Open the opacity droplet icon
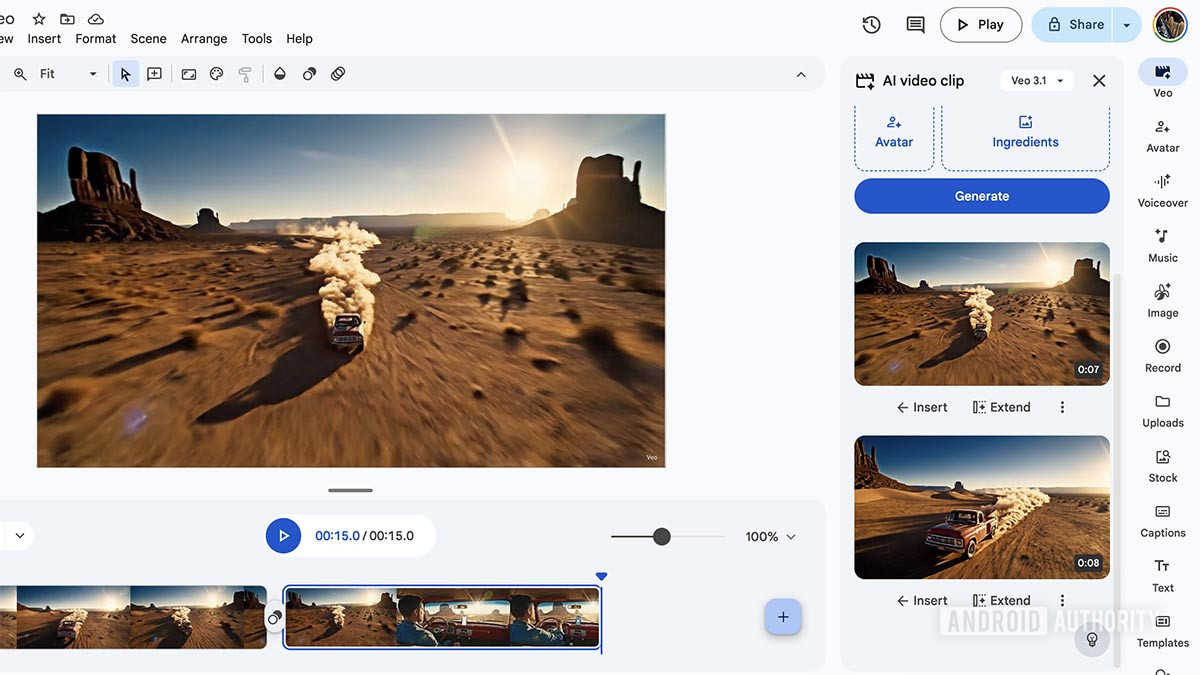Image resolution: width=1200 pixels, height=675 pixels. click(x=280, y=74)
